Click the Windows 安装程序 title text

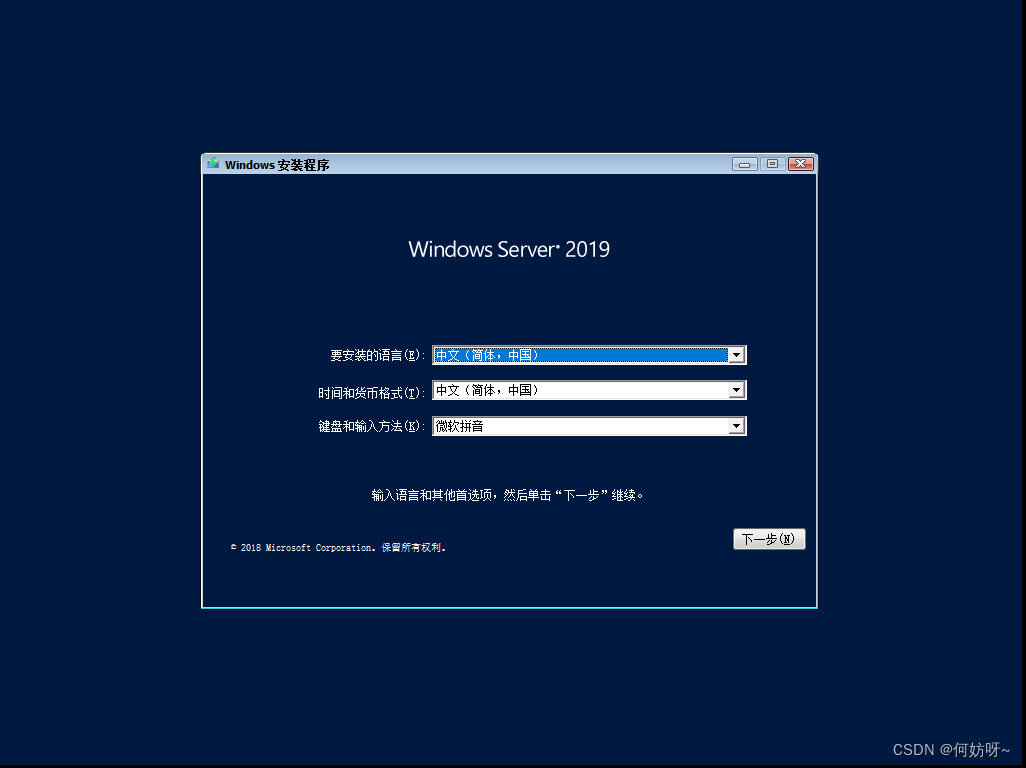click(277, 165)
